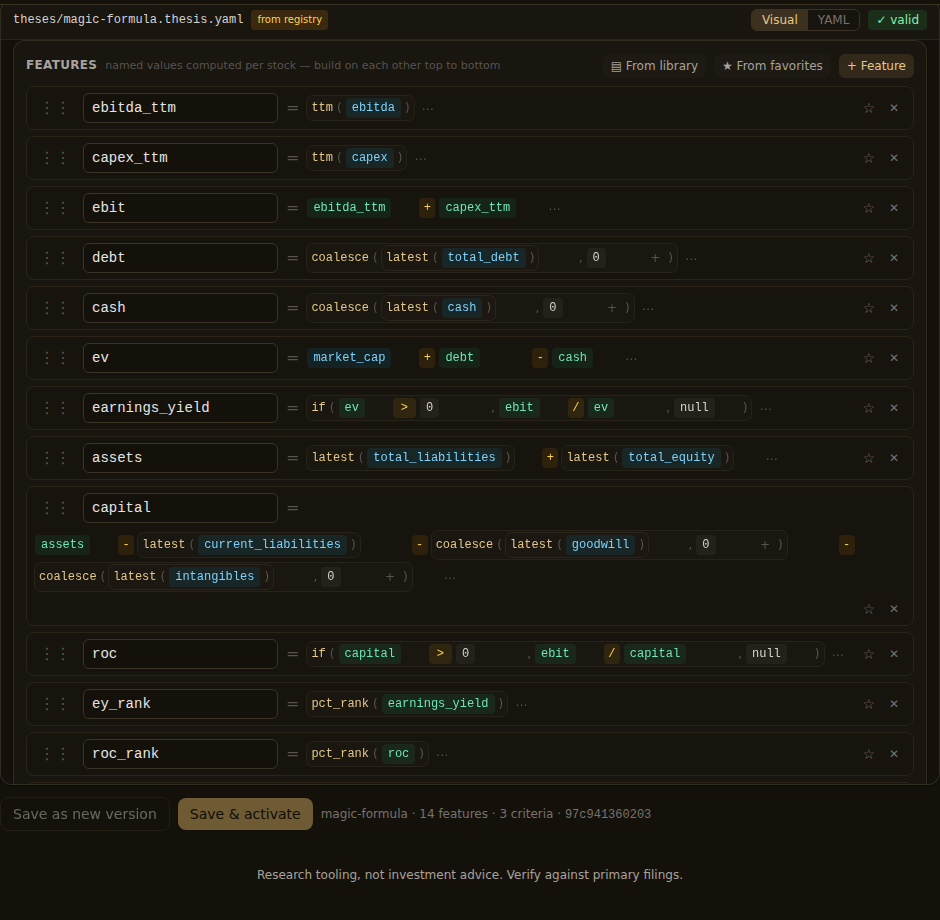The width and height of the screenshot is (940, 920).
Task: Open From favorites list
Action: click(x=772, y=66)
